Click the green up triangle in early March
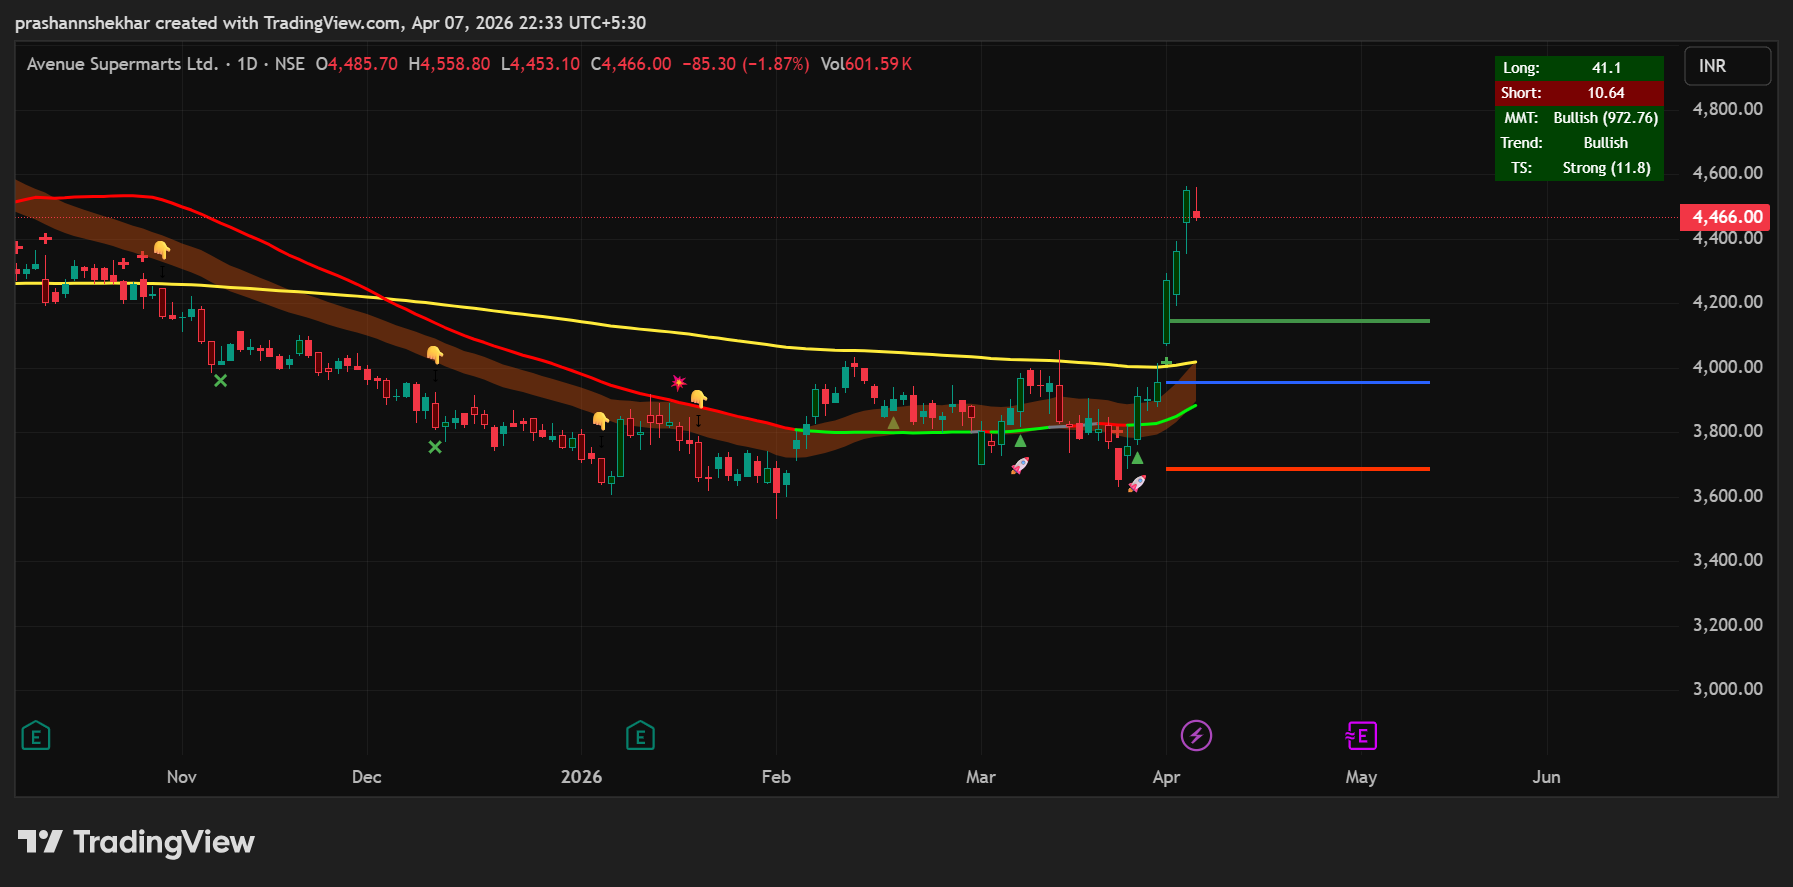The width and height of the screenshot is (1793, 887). click(x=1020, y=441)
